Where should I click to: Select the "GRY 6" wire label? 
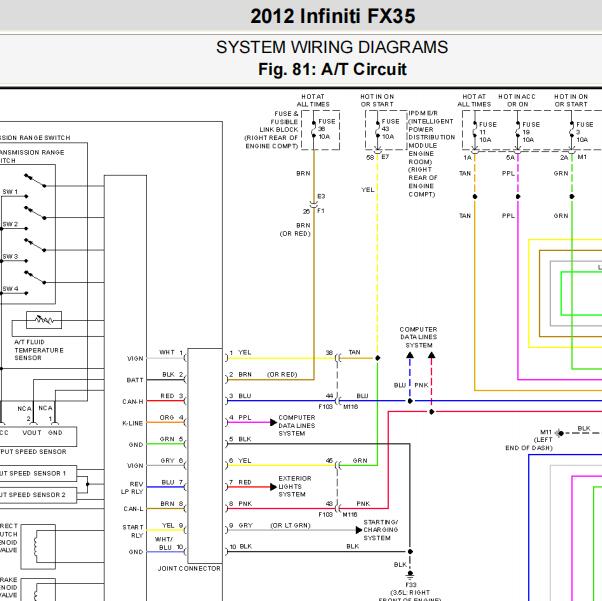click(x=172, y=460)
